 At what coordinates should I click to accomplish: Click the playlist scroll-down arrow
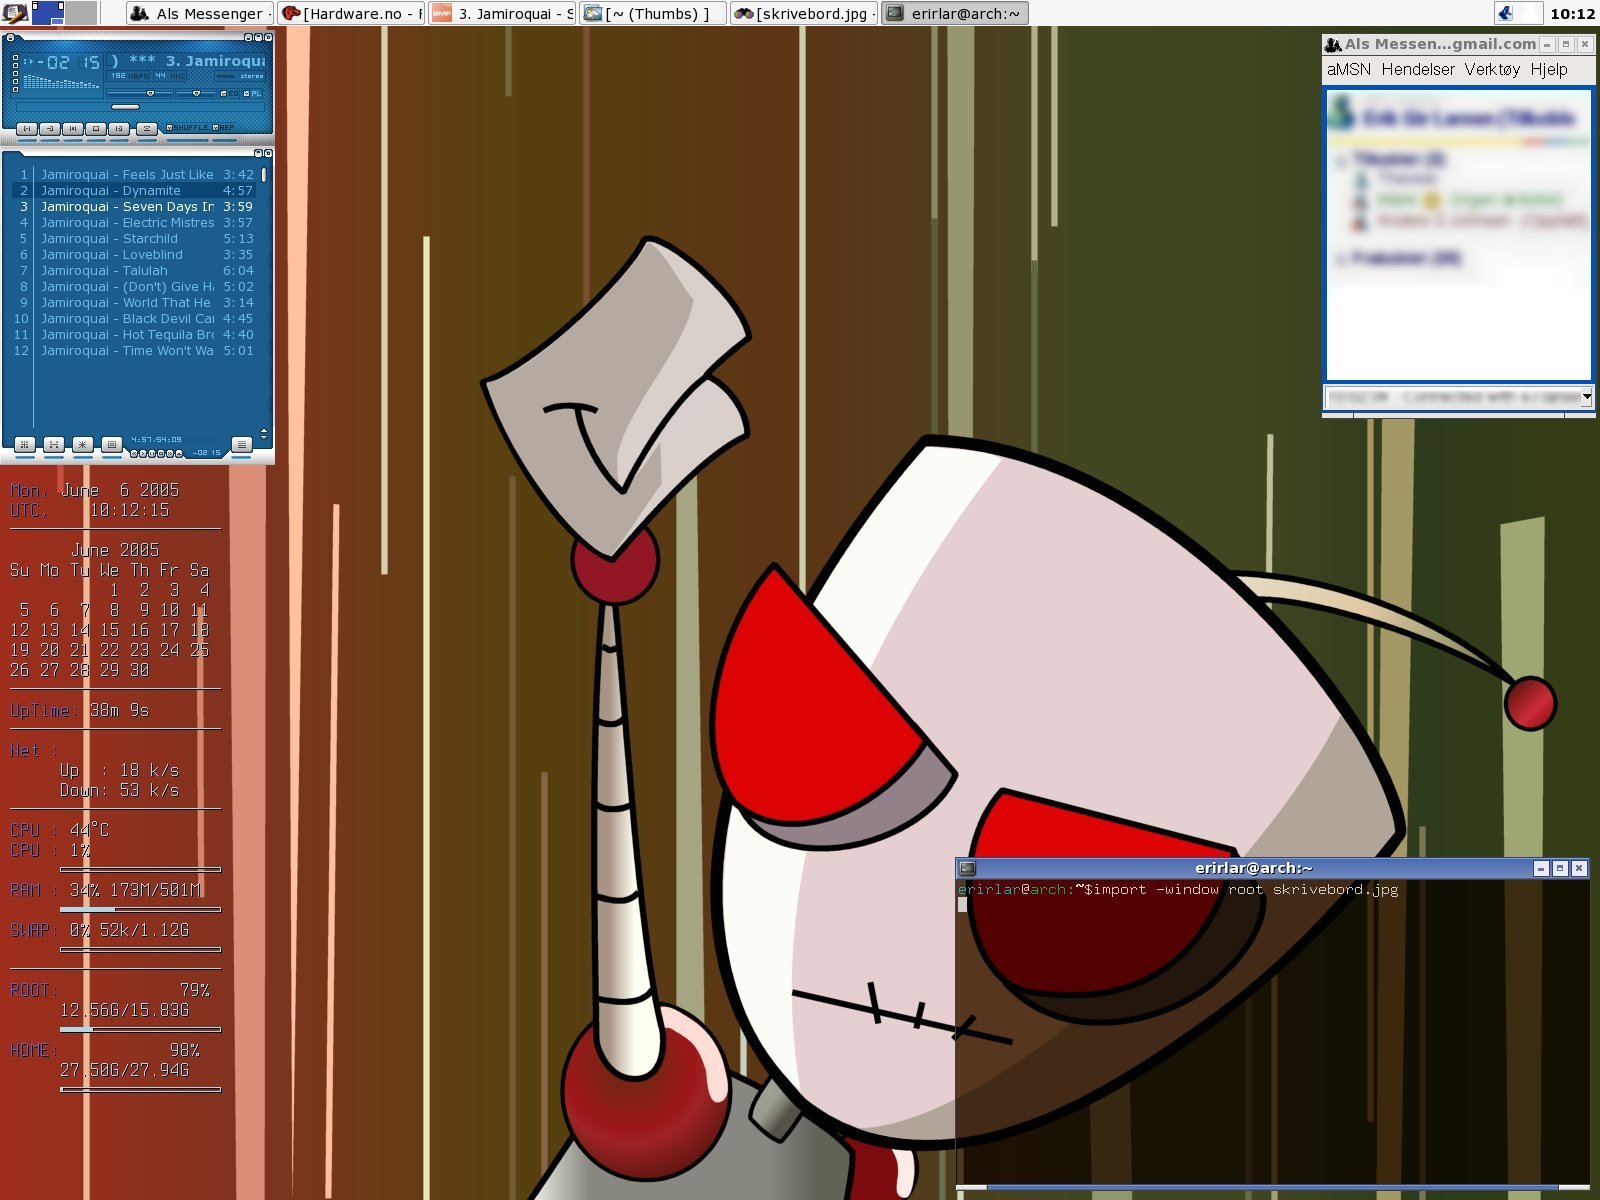click(264, 438)
